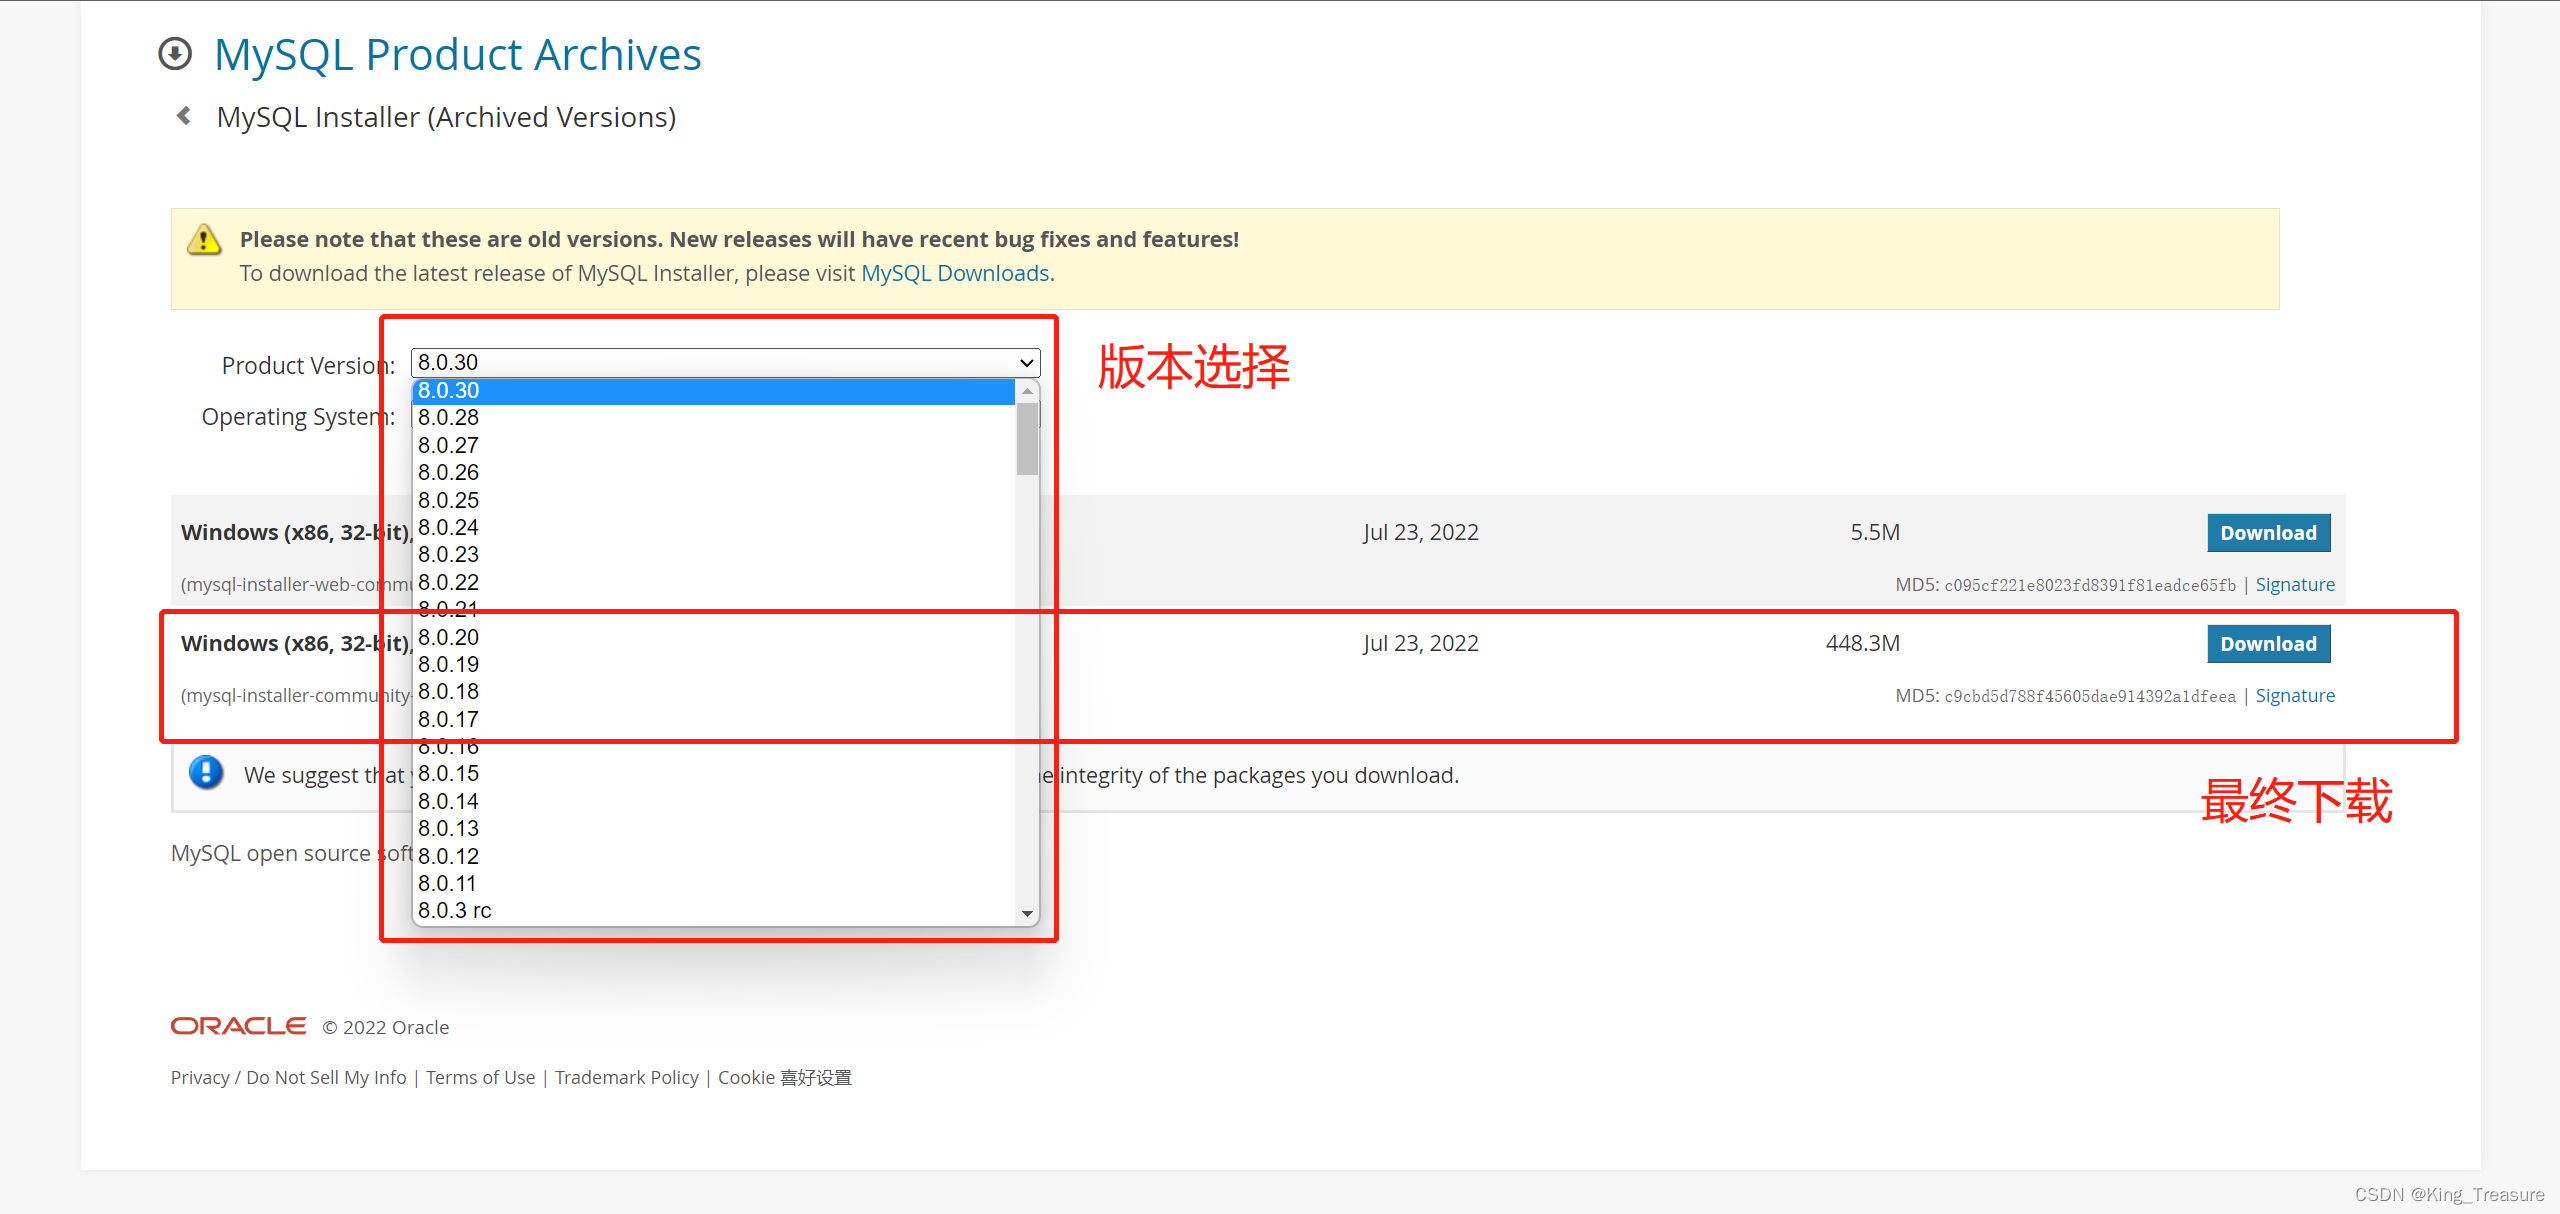This screenshot has height=1214, width=2560.
Task: Pick 8.0.11 from version options
Action: click(x=447, y=884)
